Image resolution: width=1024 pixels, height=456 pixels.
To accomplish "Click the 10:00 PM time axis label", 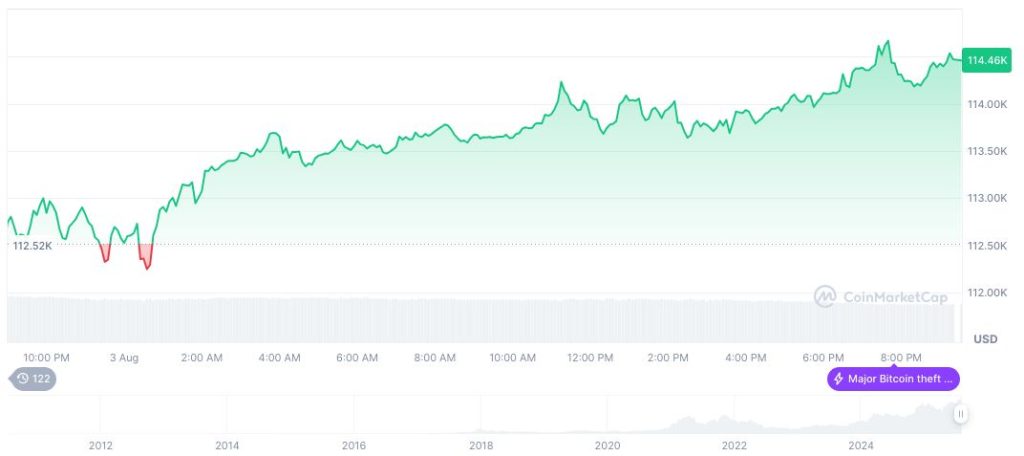I will tap(47, 357).
